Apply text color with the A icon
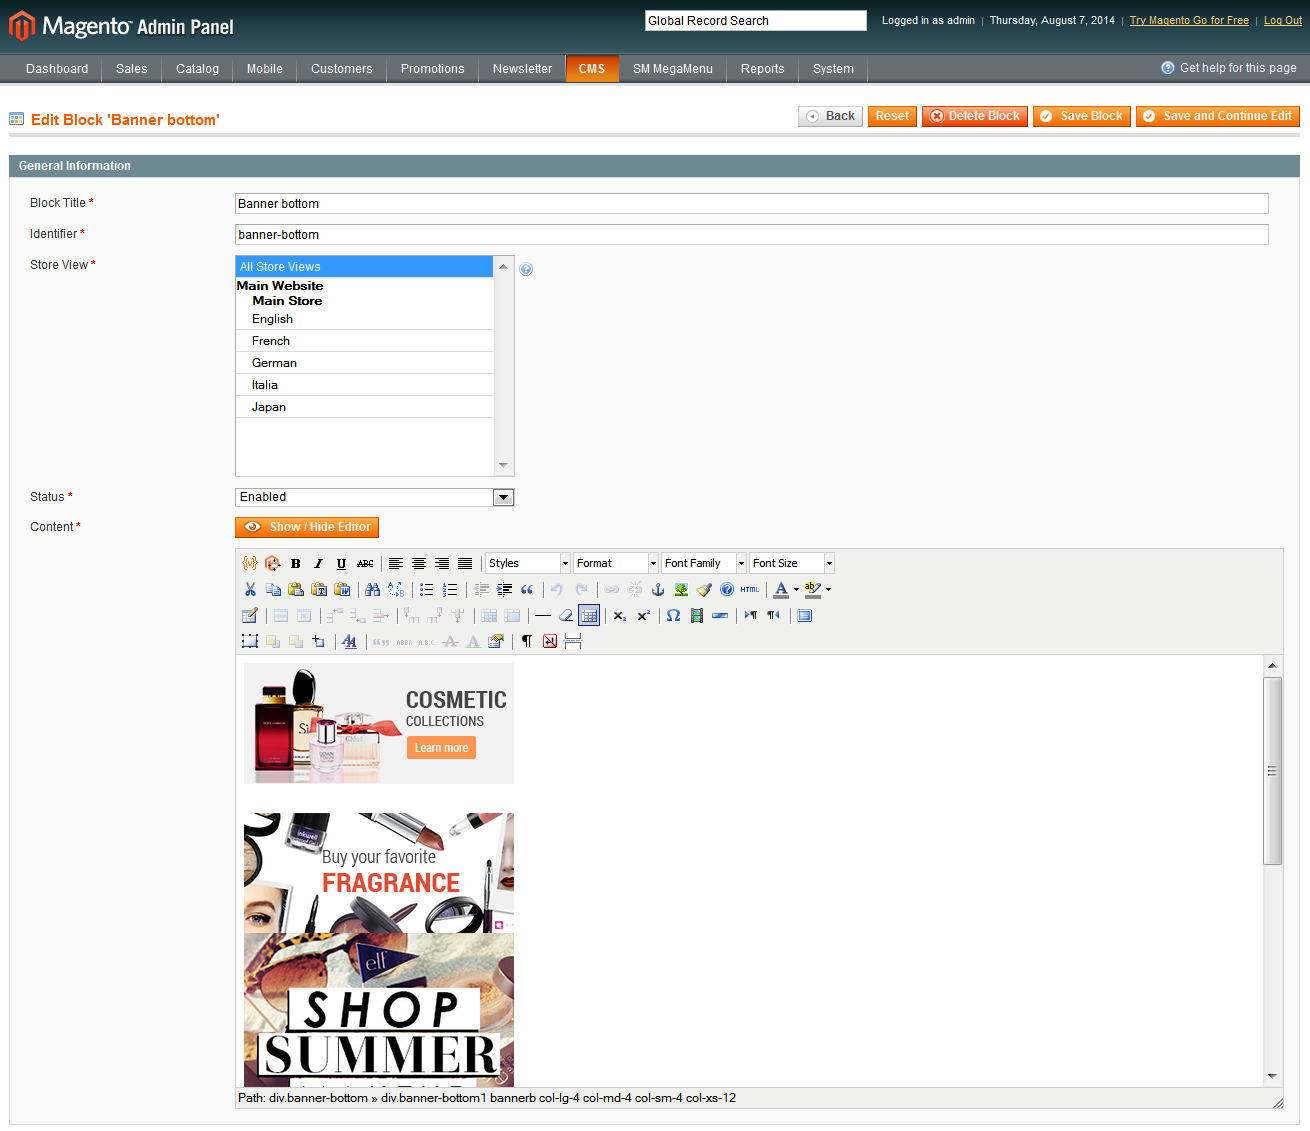 781,589
